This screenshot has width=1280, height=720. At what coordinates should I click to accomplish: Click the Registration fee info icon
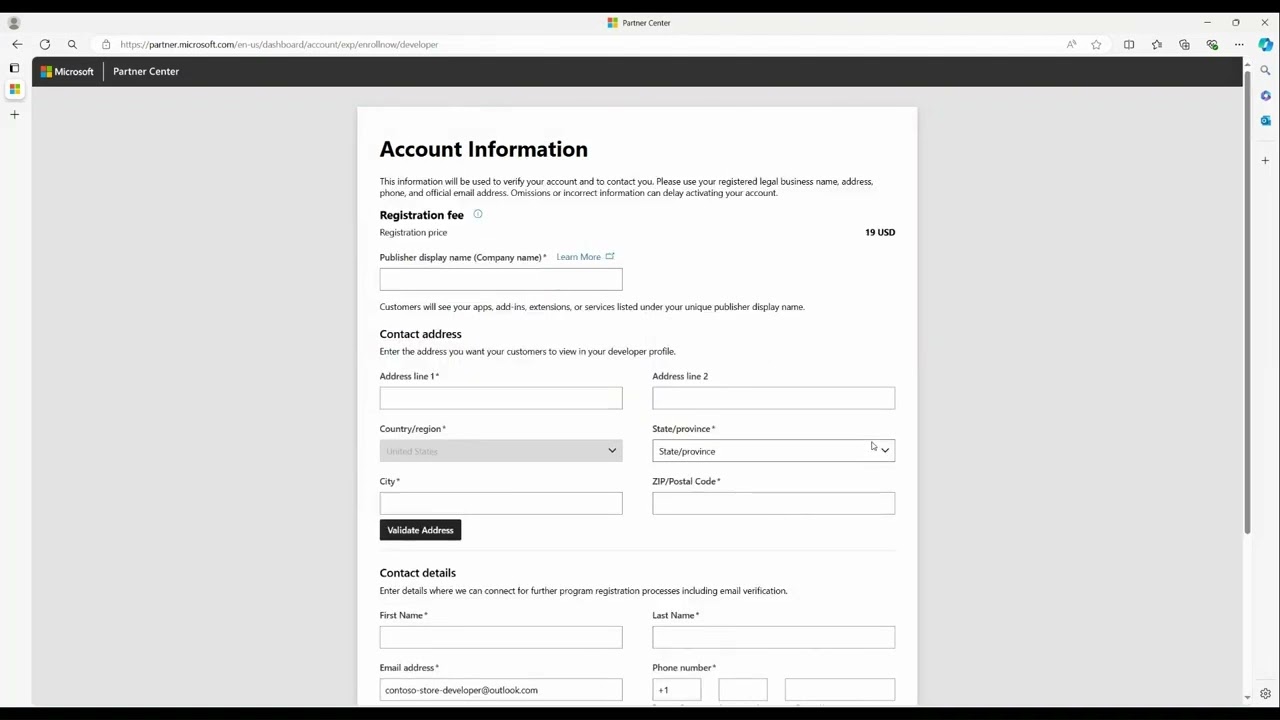(478, 214)
